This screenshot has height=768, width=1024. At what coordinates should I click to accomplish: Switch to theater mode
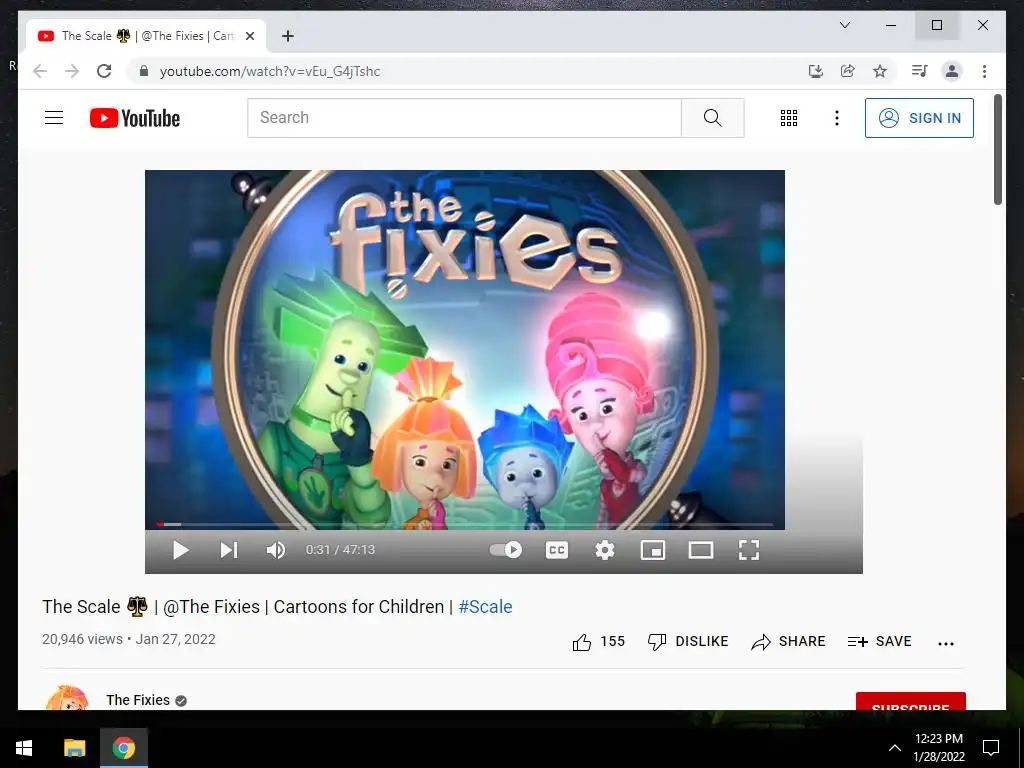tap(701, 550)
